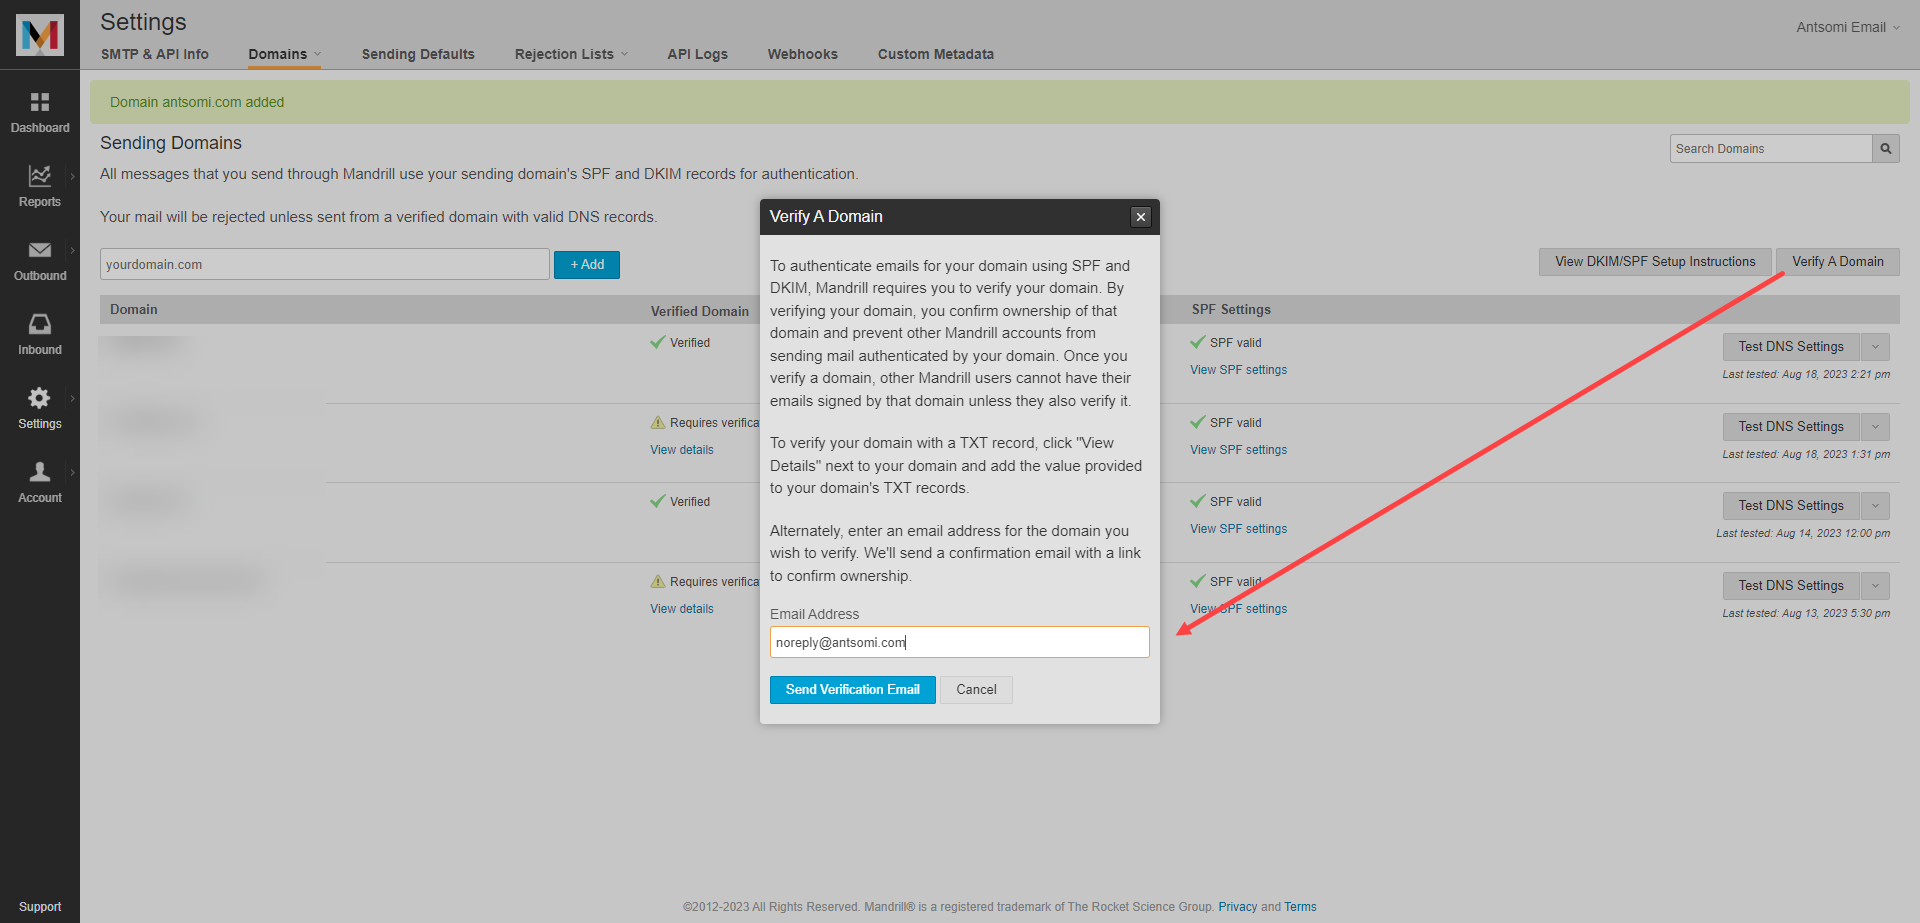Open Test DNS dropdown for 5:30 pm row

(x=1875, y=586)
